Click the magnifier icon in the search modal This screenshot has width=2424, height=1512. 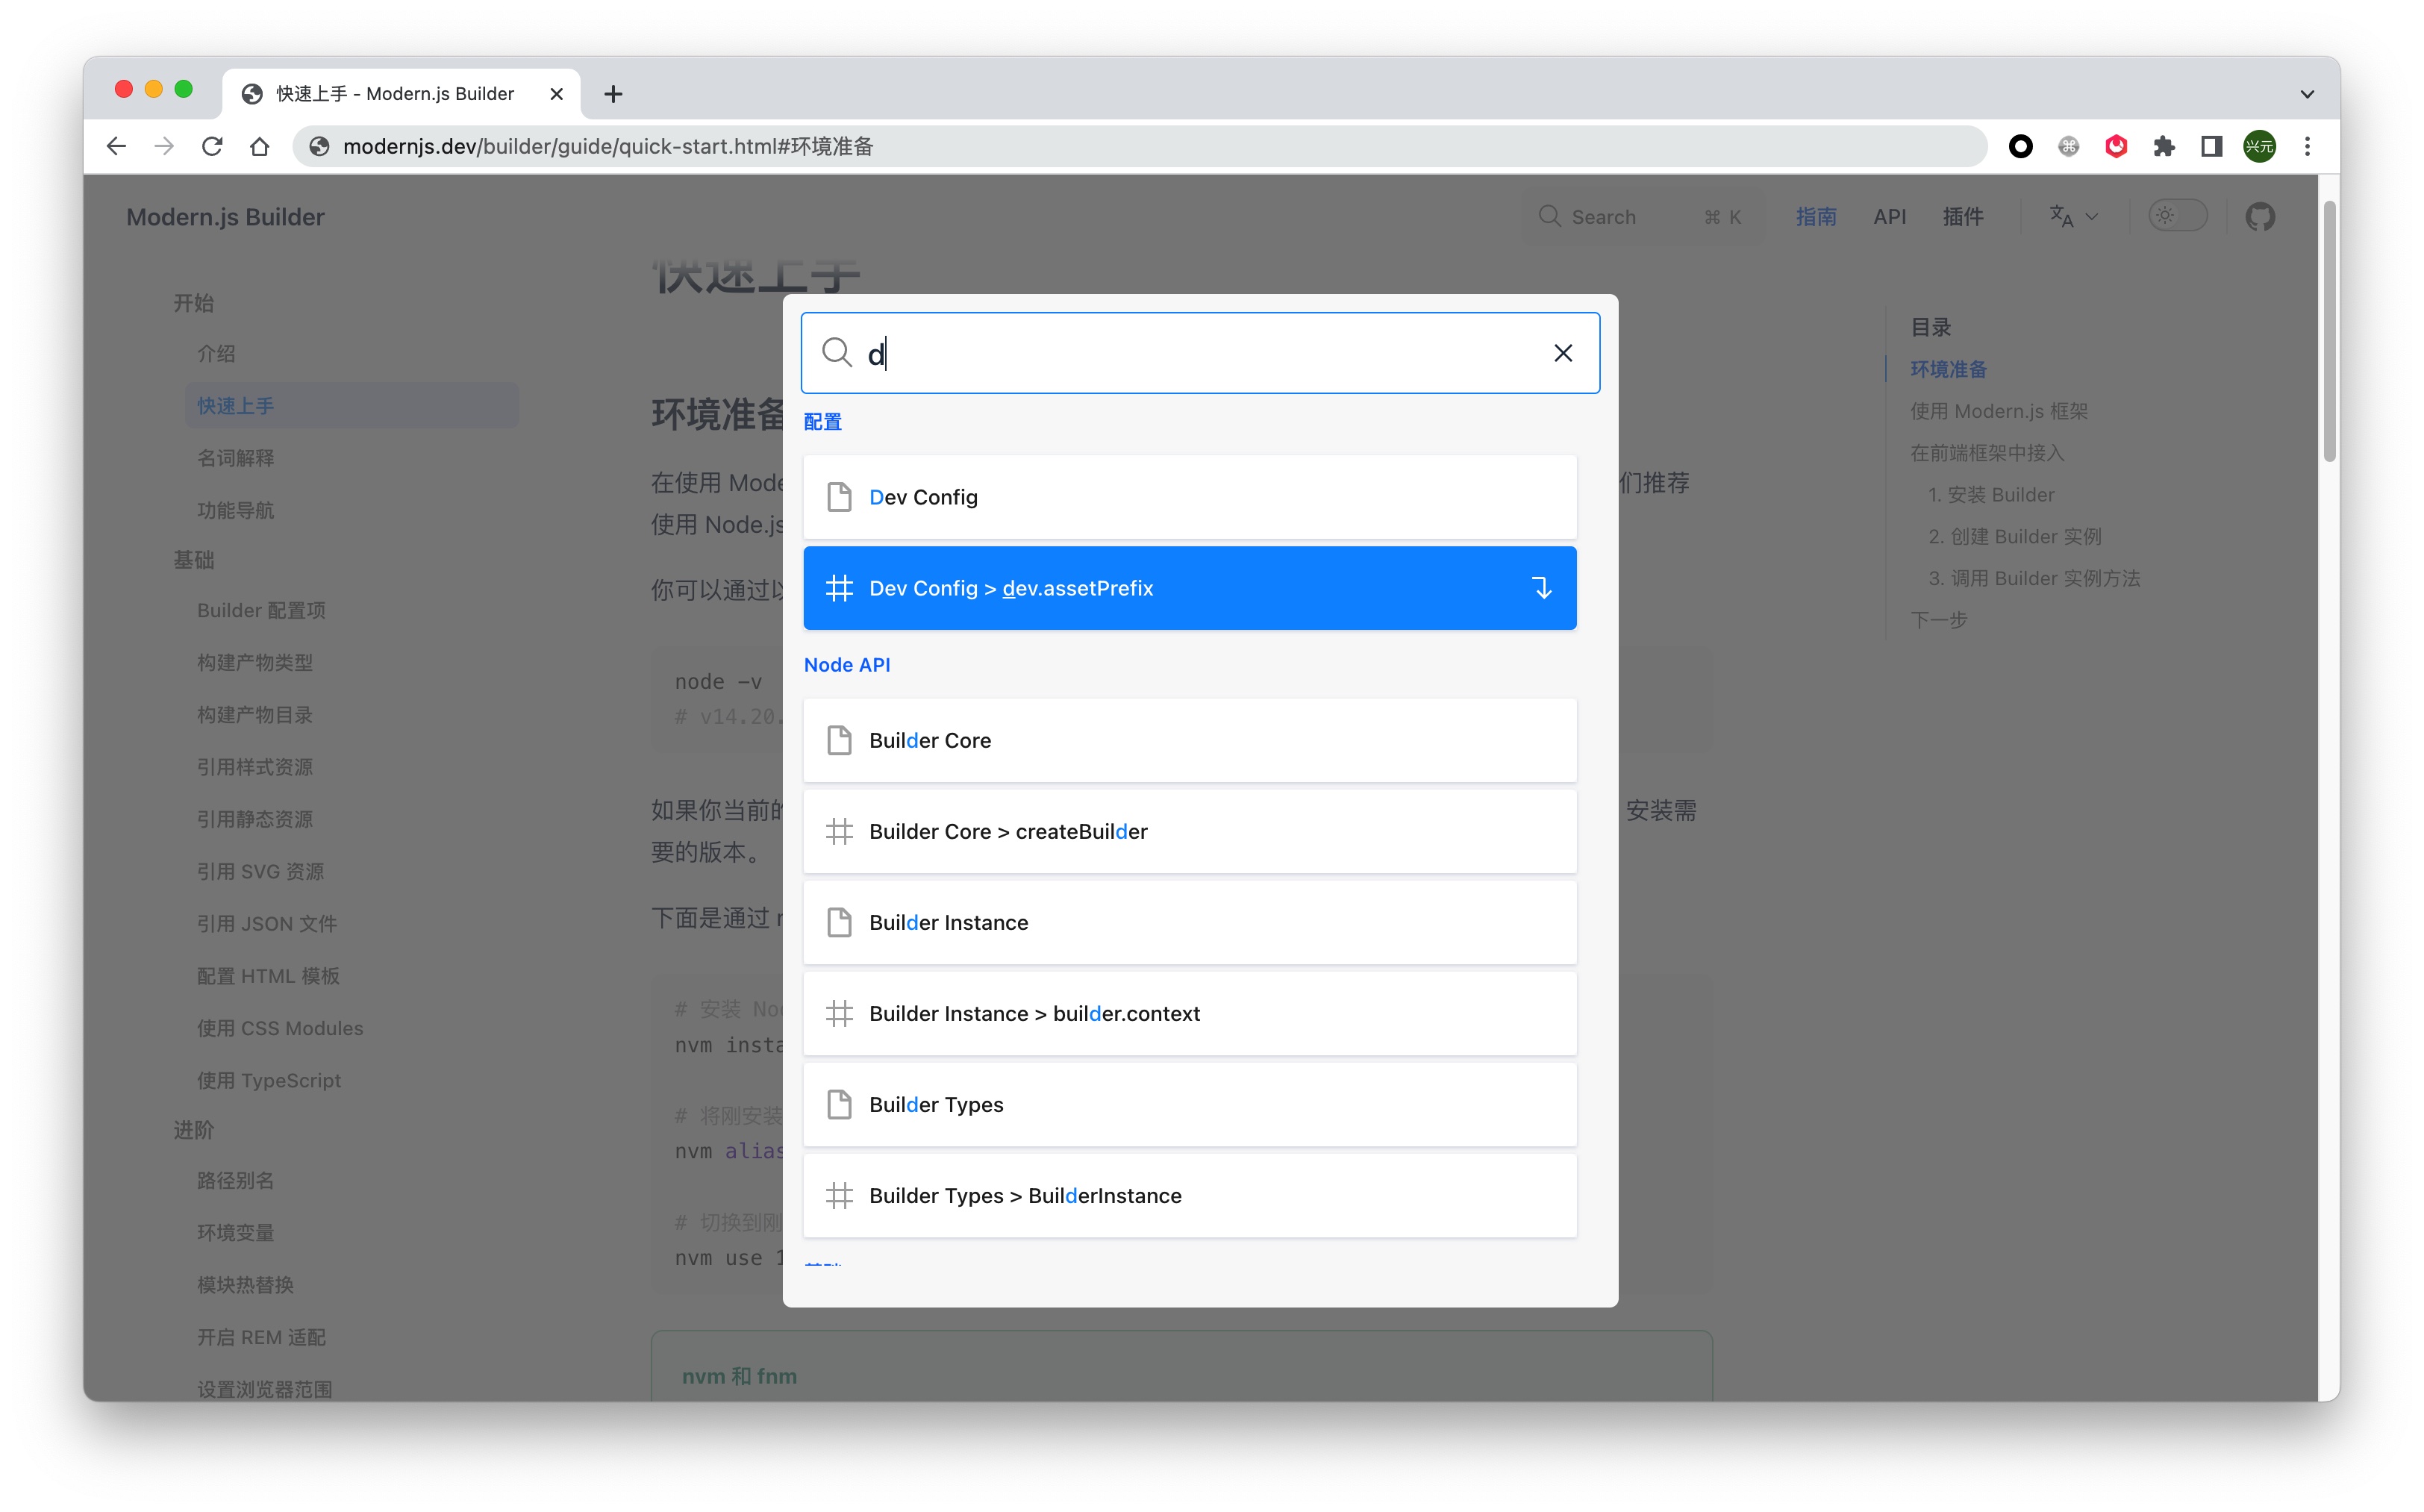click(836, 353)
